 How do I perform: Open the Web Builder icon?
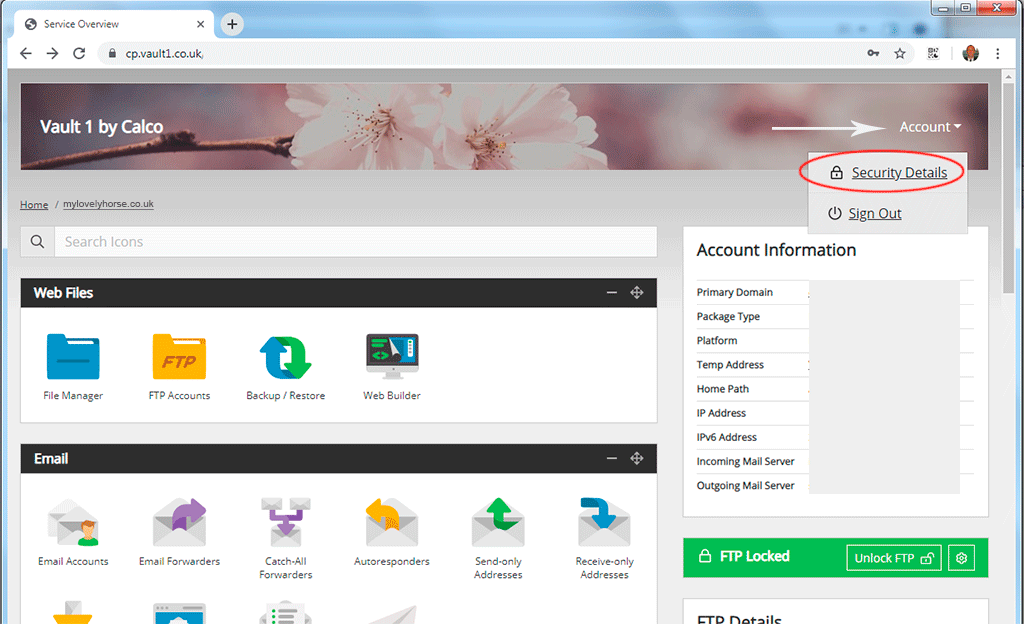pos(392,357)
